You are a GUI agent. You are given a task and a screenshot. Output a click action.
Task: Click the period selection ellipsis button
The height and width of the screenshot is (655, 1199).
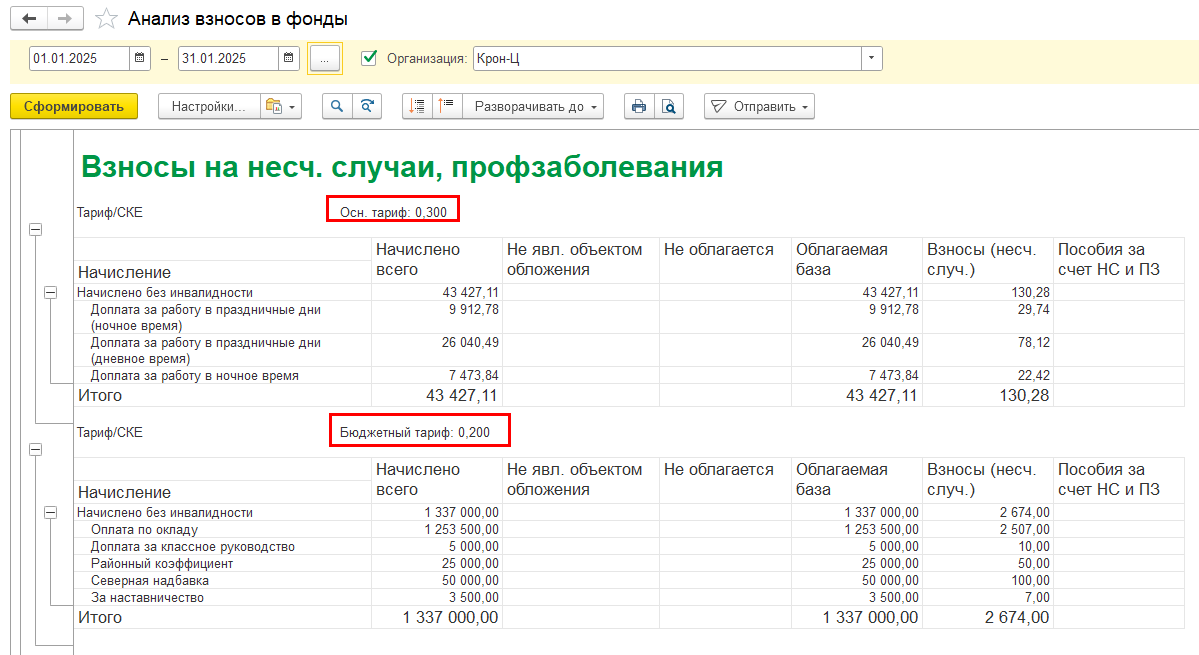[x=324, y=59]
